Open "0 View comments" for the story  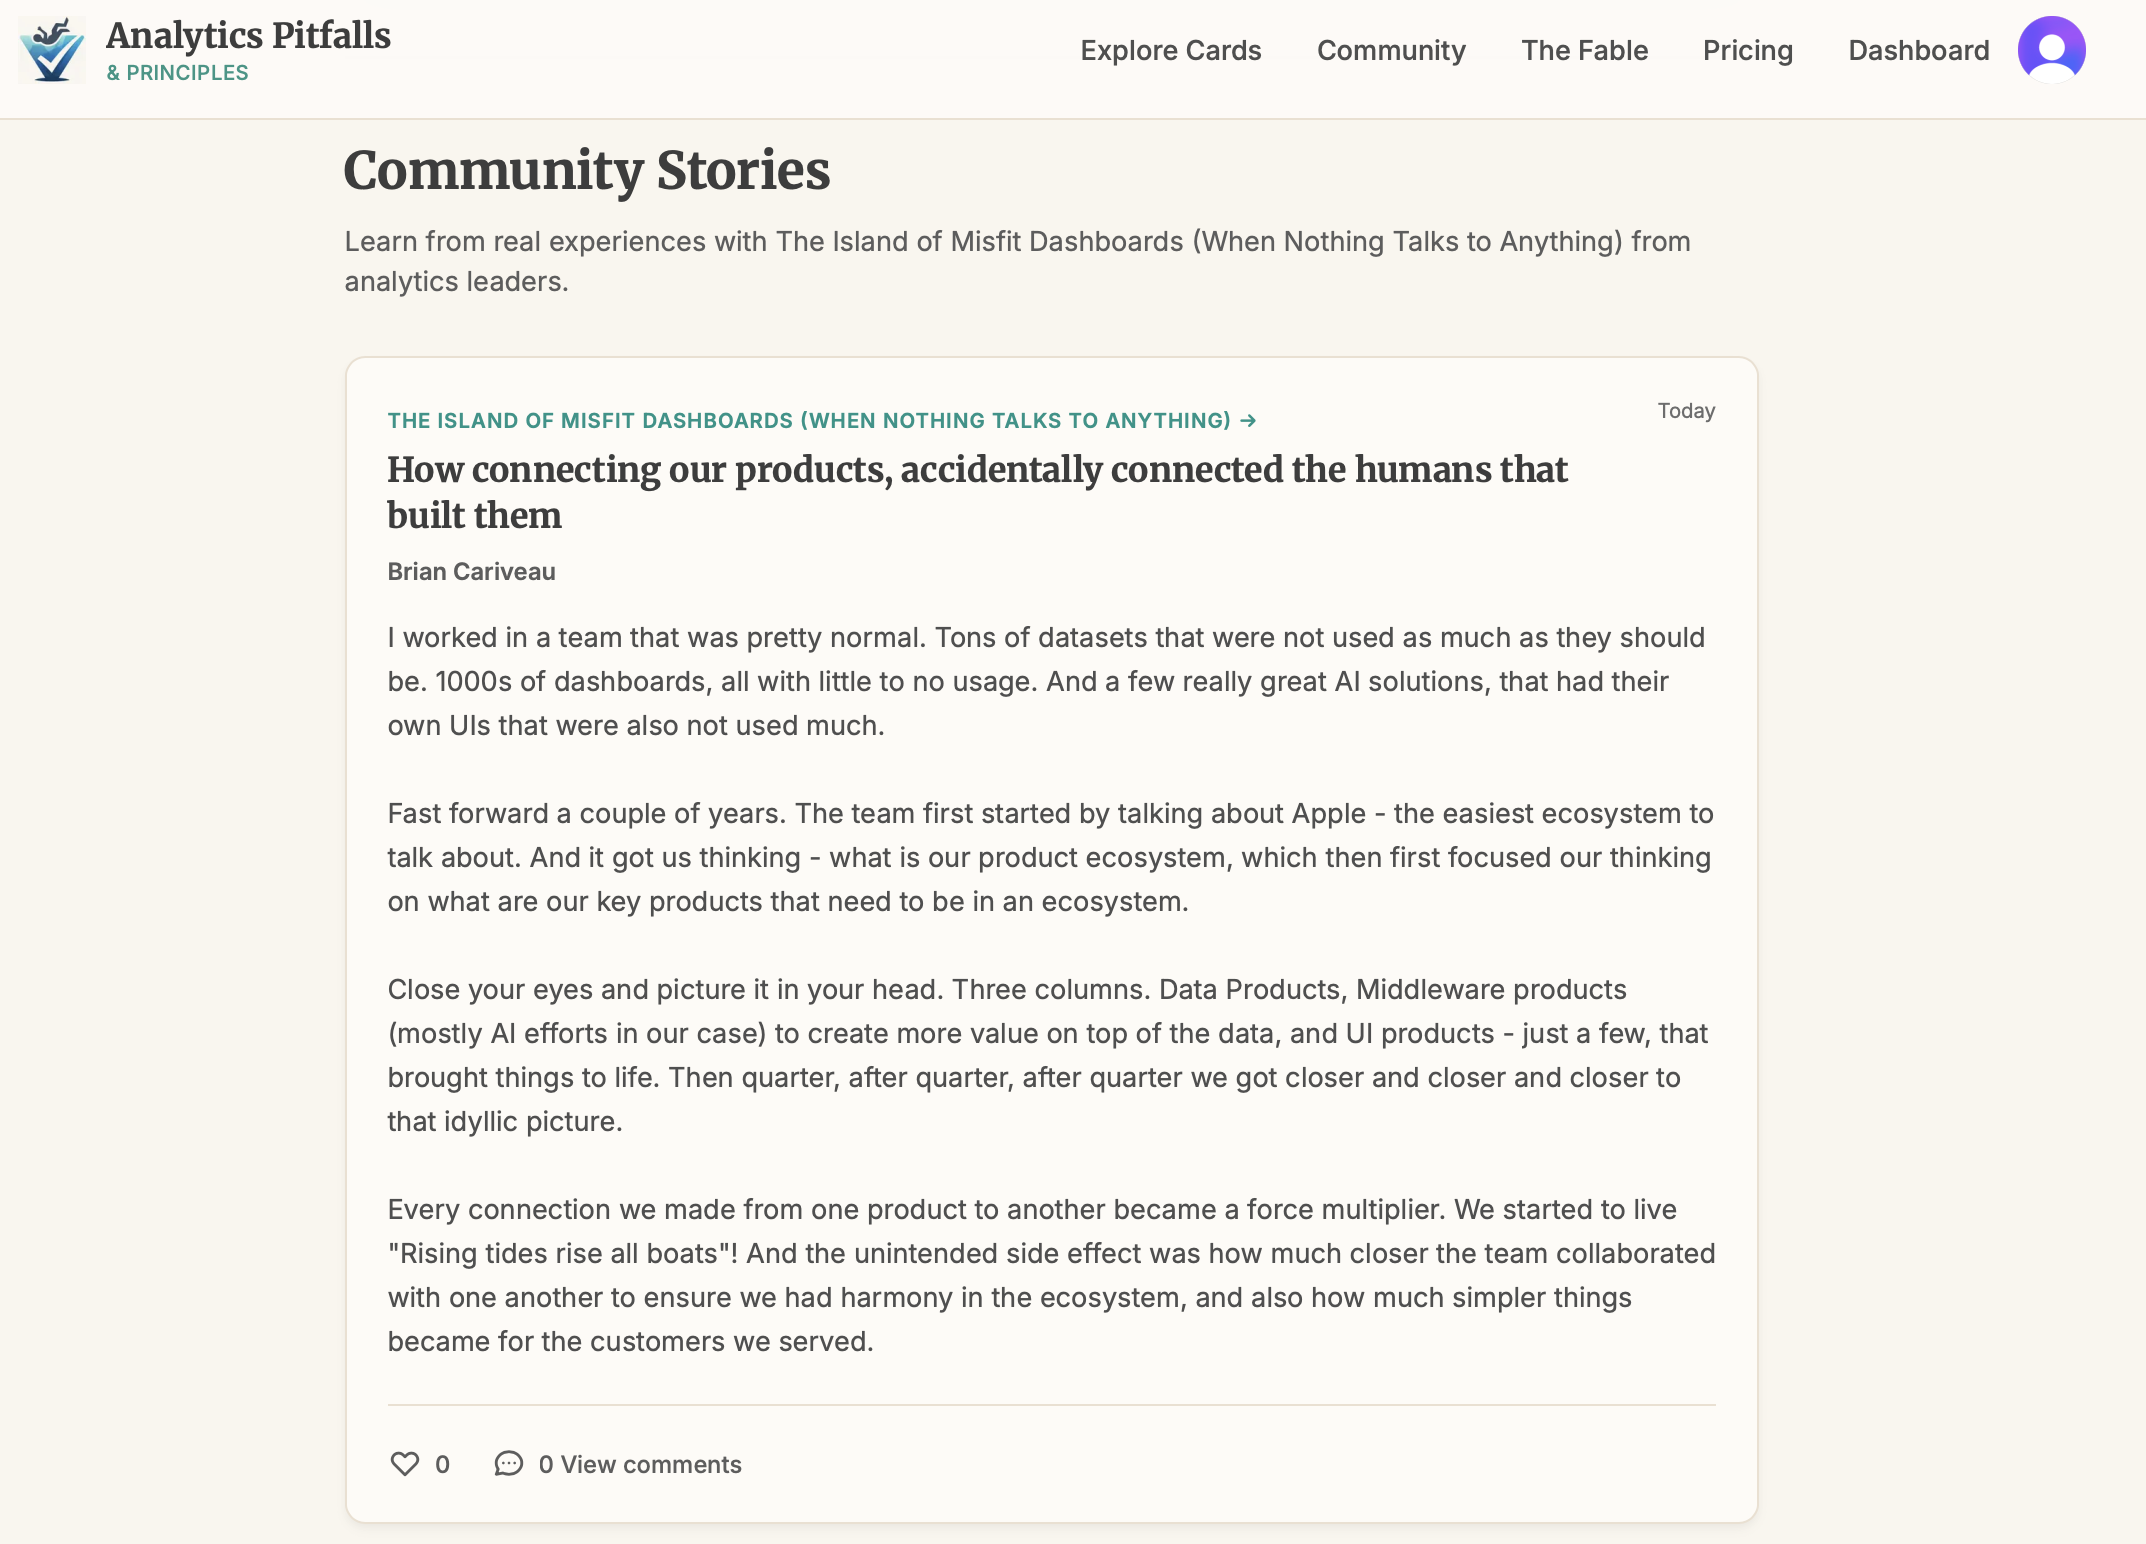(x=640, y=1464)
